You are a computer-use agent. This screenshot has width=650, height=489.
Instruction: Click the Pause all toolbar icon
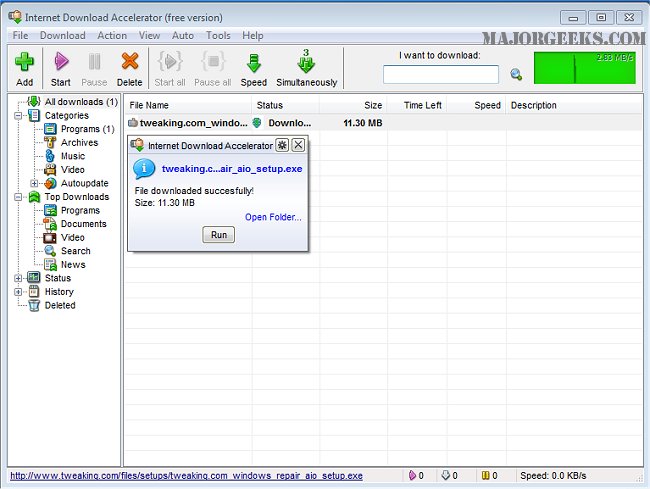point(213,61)
